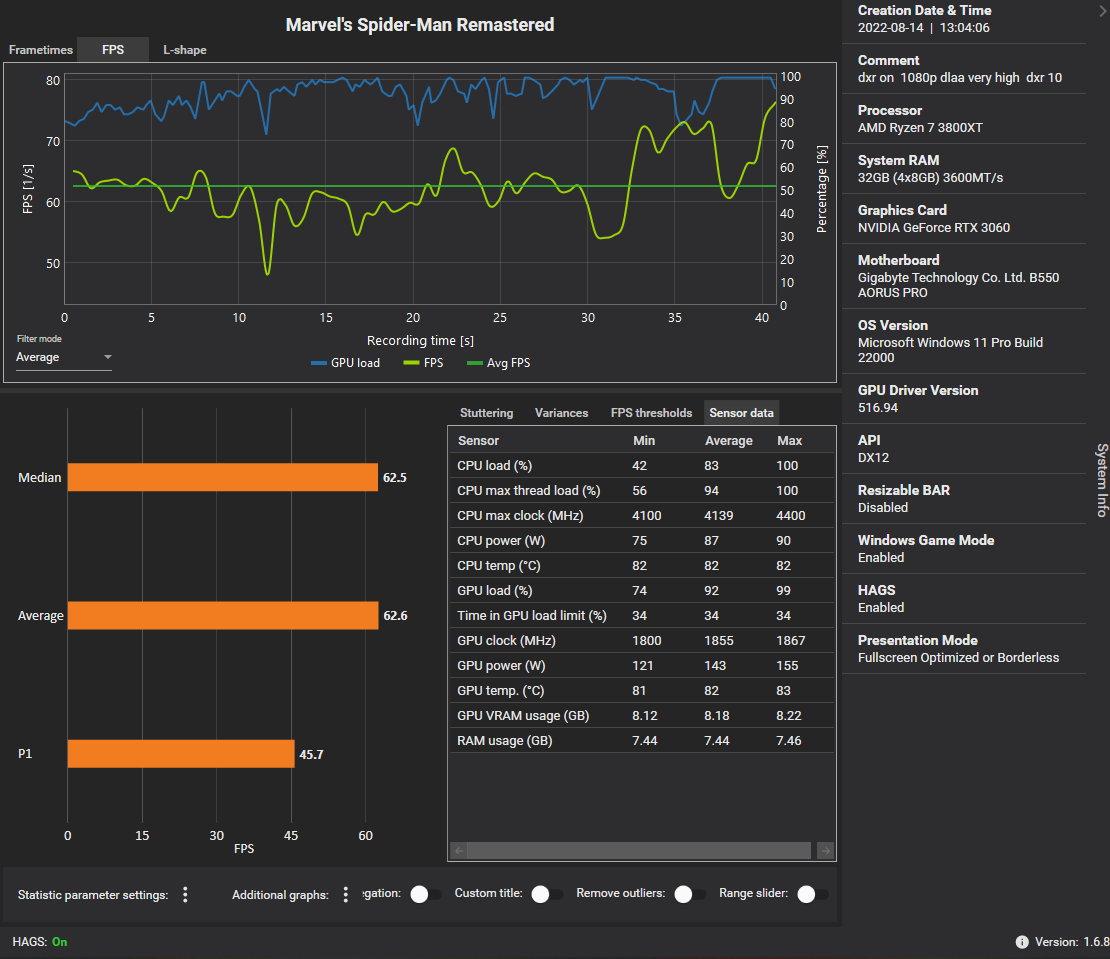This screenshot has height=959, width=1110.
Task: Select the CPU power (W) row
Action: pyautogui.click(x=641, y=541)
